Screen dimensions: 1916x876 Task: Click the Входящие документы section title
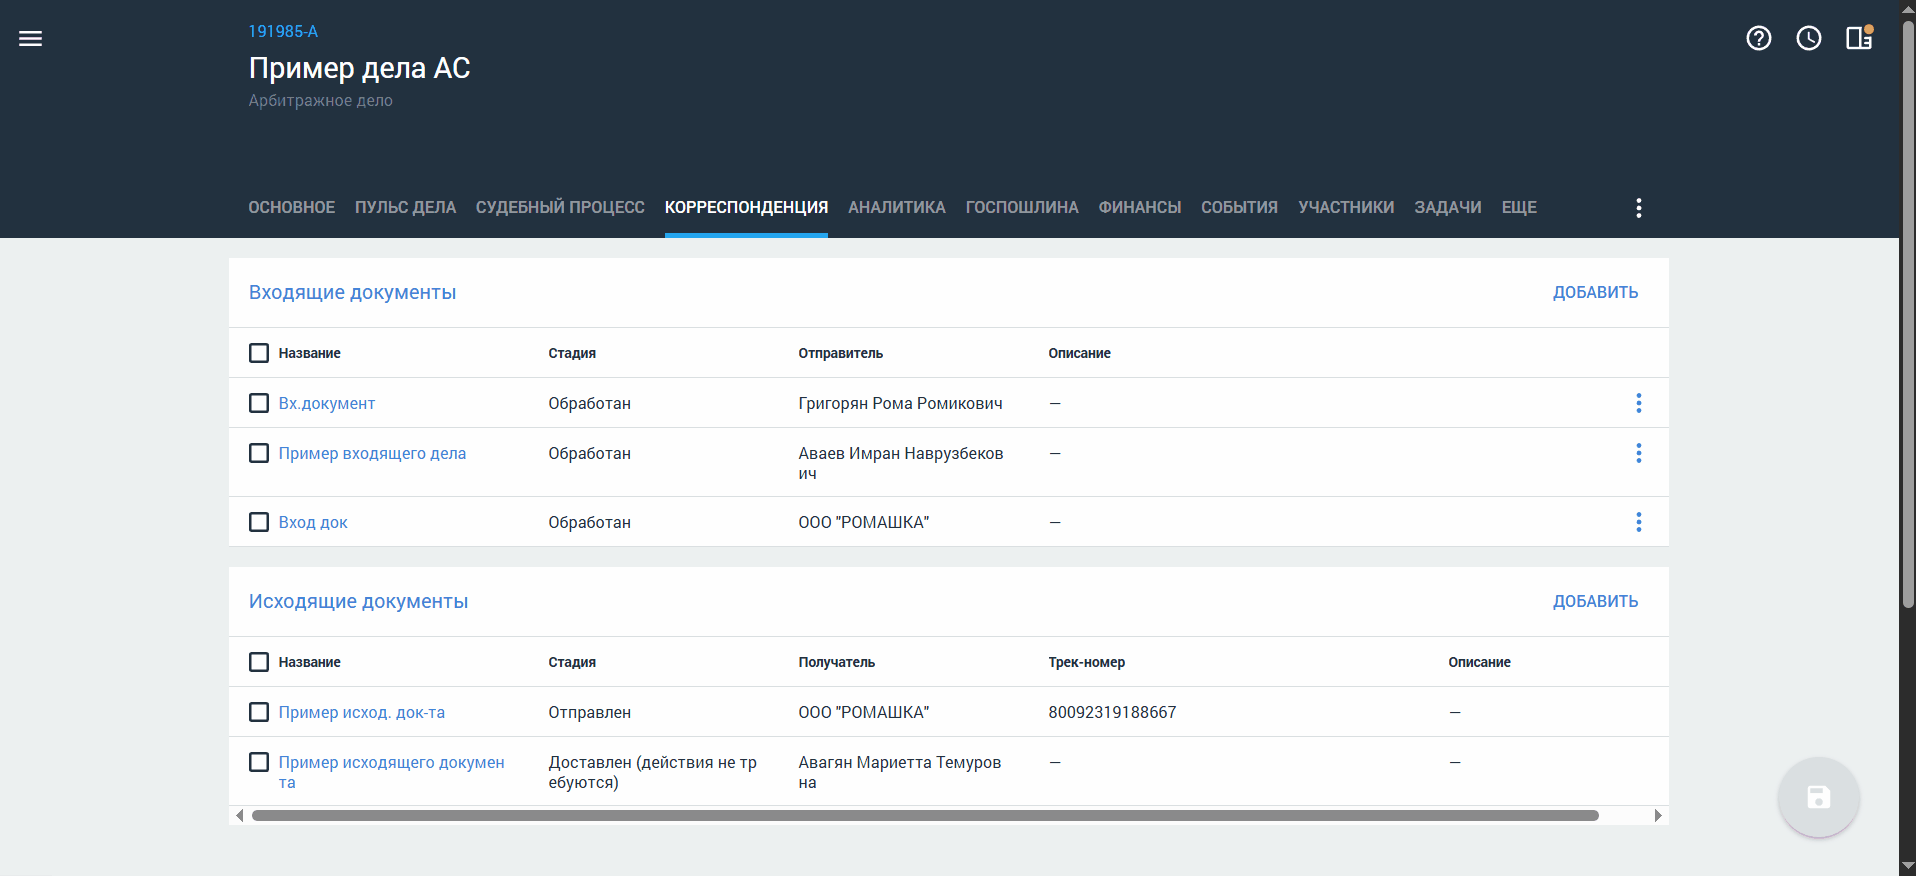tap(352, 292)
